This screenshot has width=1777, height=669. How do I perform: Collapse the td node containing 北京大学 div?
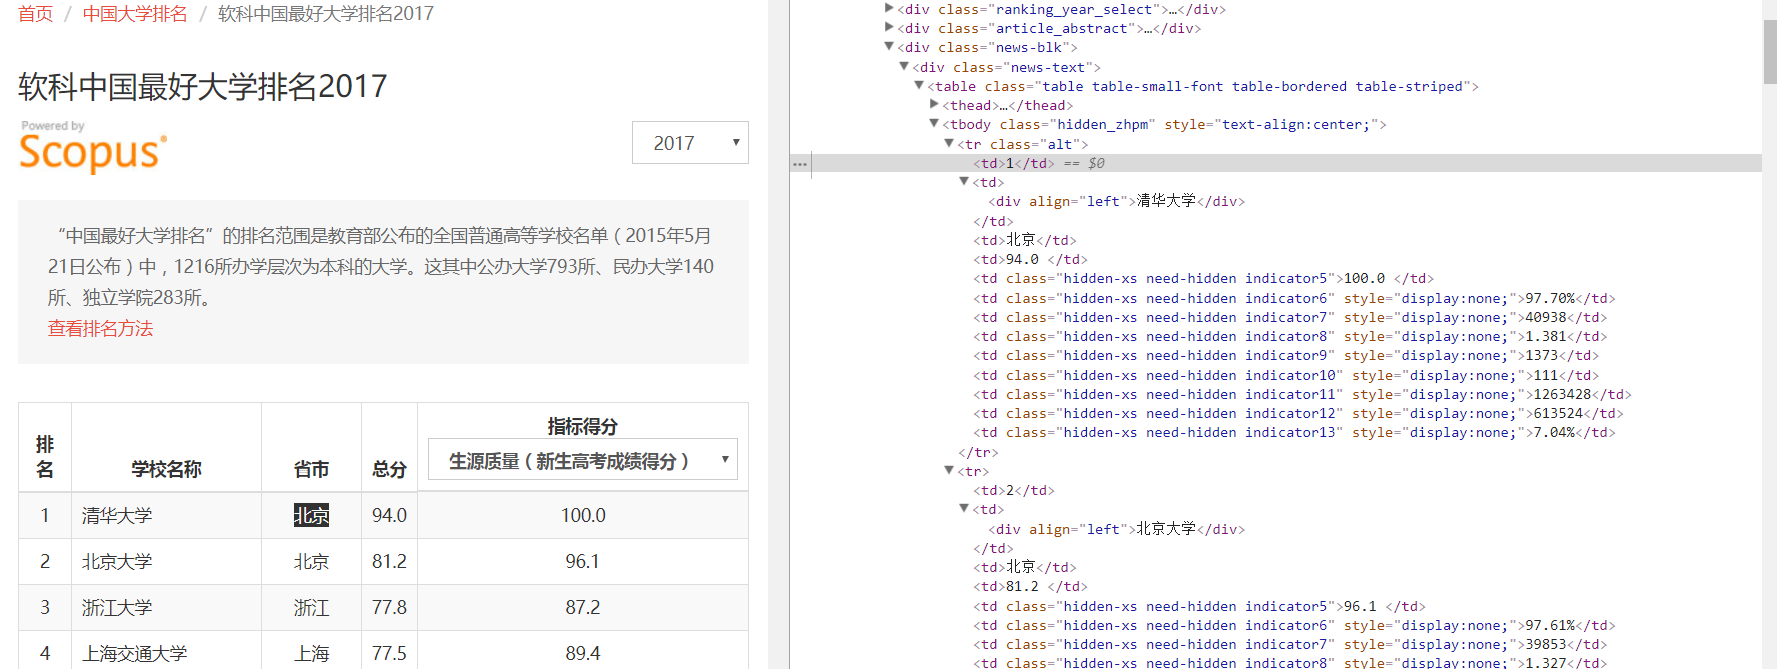(964, 509)
